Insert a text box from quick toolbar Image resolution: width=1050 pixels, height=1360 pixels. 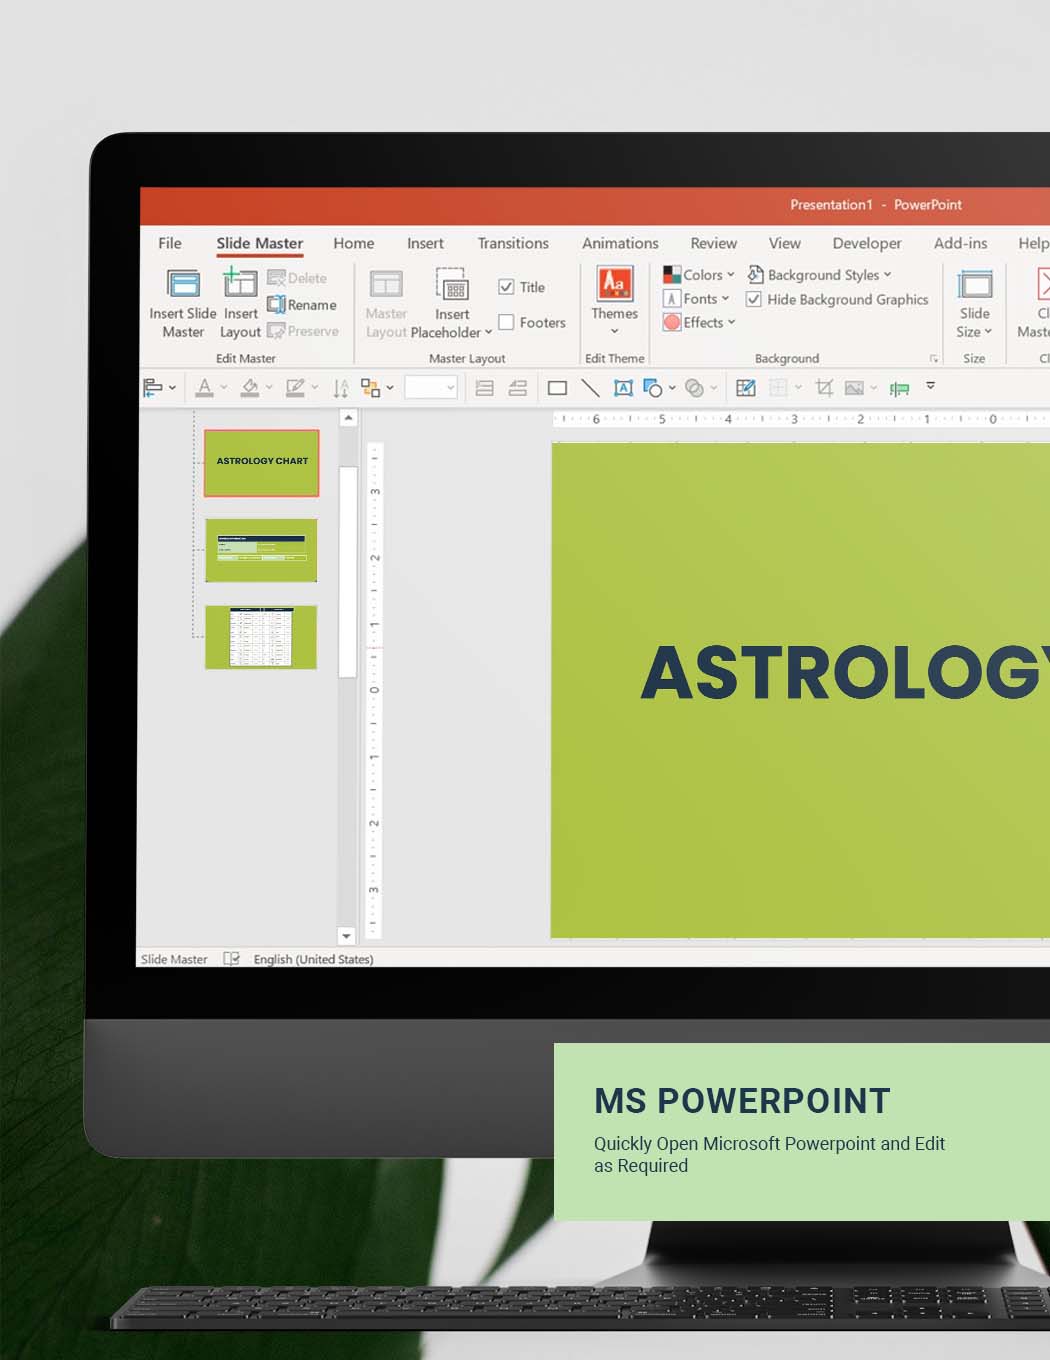(x=623, y=388)
